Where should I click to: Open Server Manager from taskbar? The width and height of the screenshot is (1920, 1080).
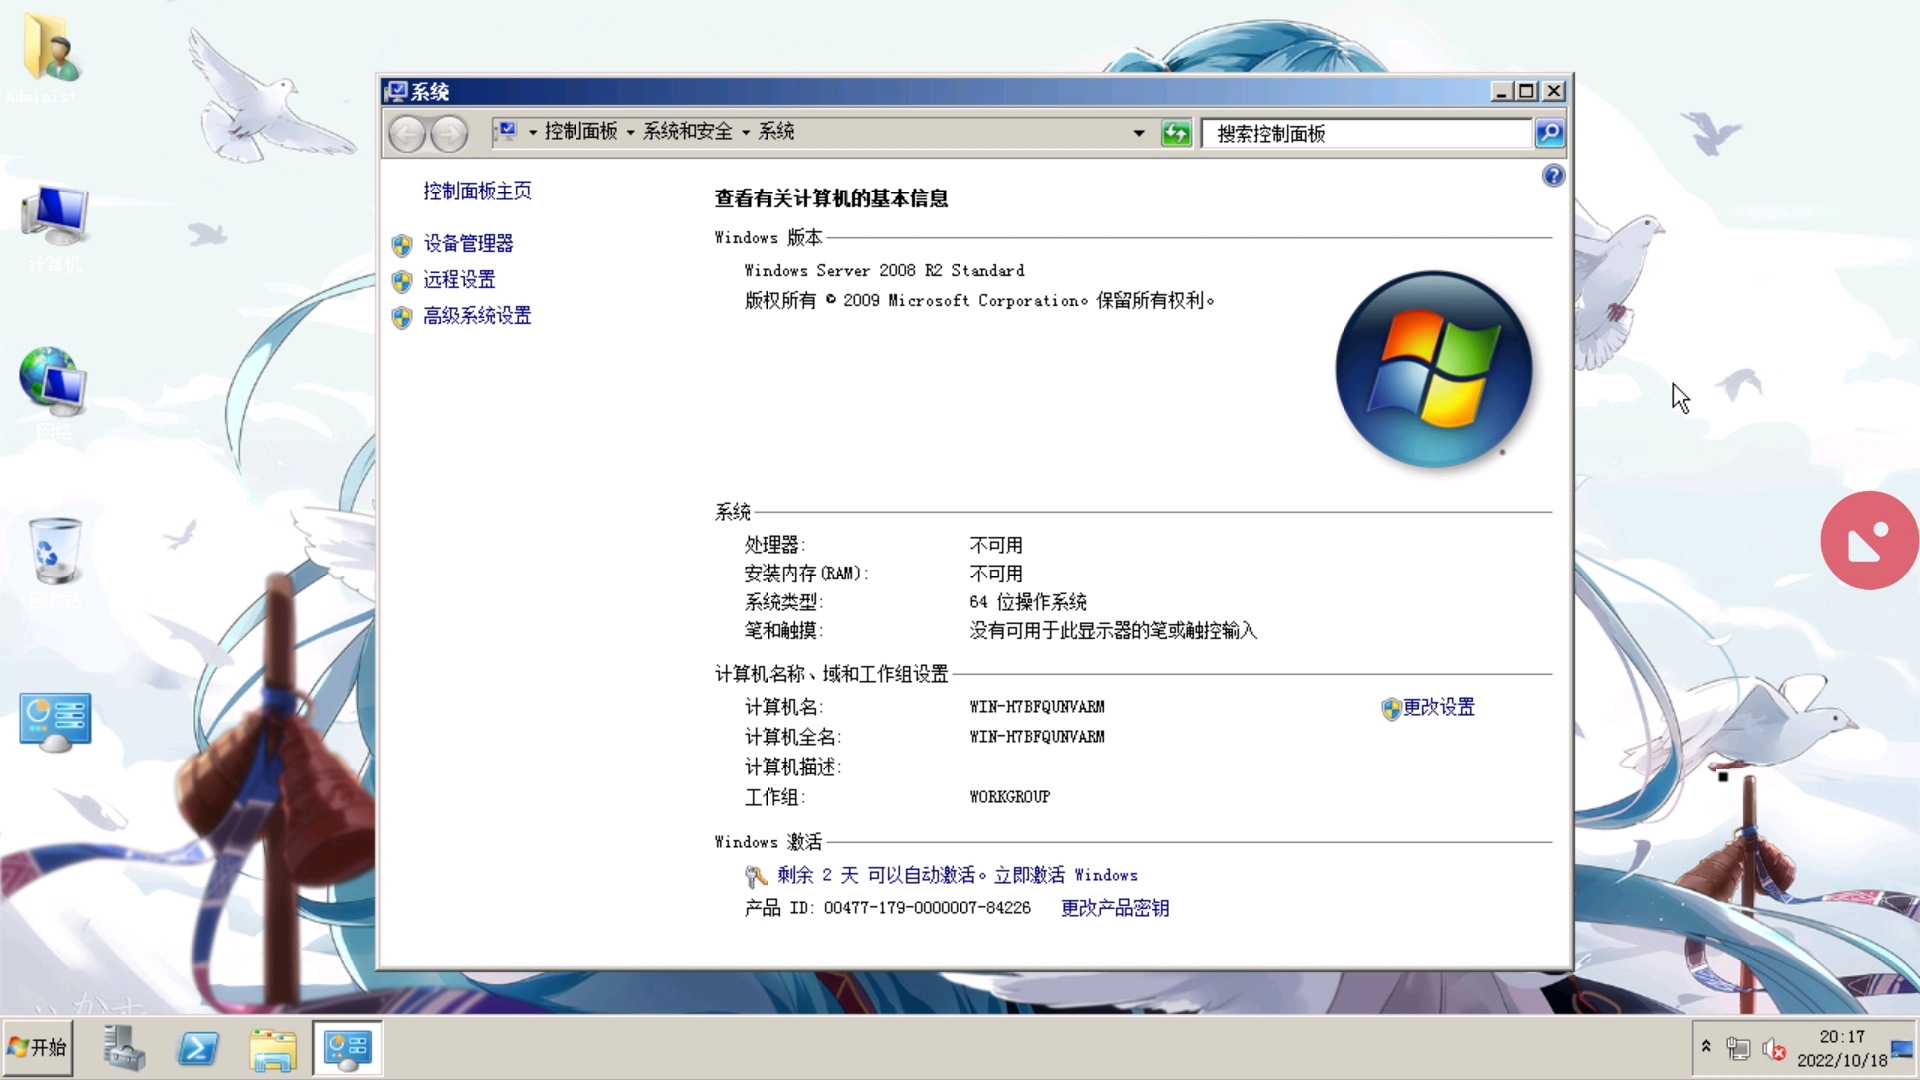(x=124, y=1048)
